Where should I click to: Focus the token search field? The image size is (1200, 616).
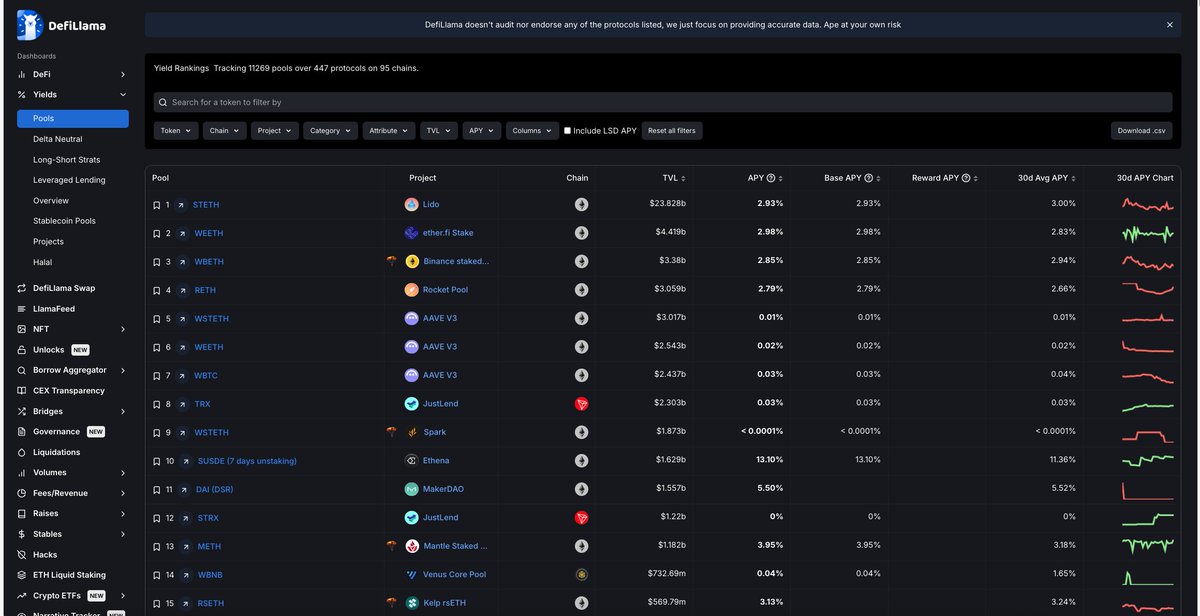coord(663,102)
